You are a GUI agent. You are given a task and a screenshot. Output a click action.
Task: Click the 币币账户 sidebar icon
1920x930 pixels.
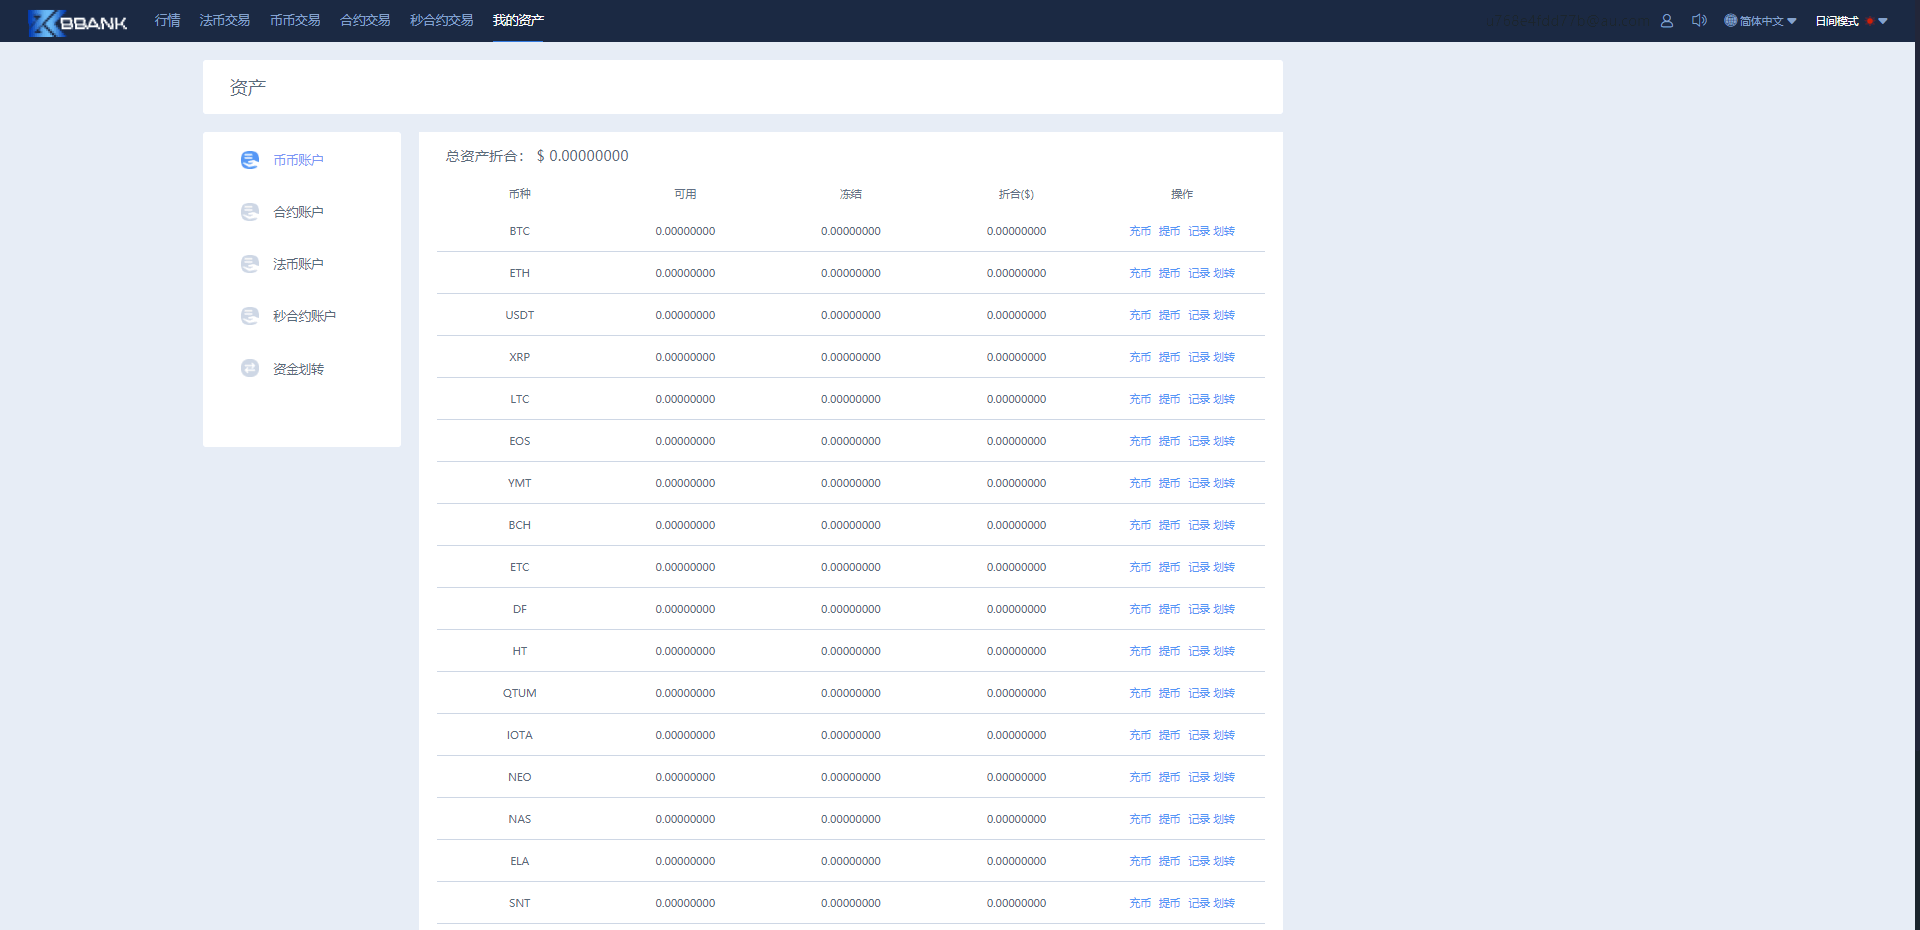pyautogui.click(x=250, y=160)
